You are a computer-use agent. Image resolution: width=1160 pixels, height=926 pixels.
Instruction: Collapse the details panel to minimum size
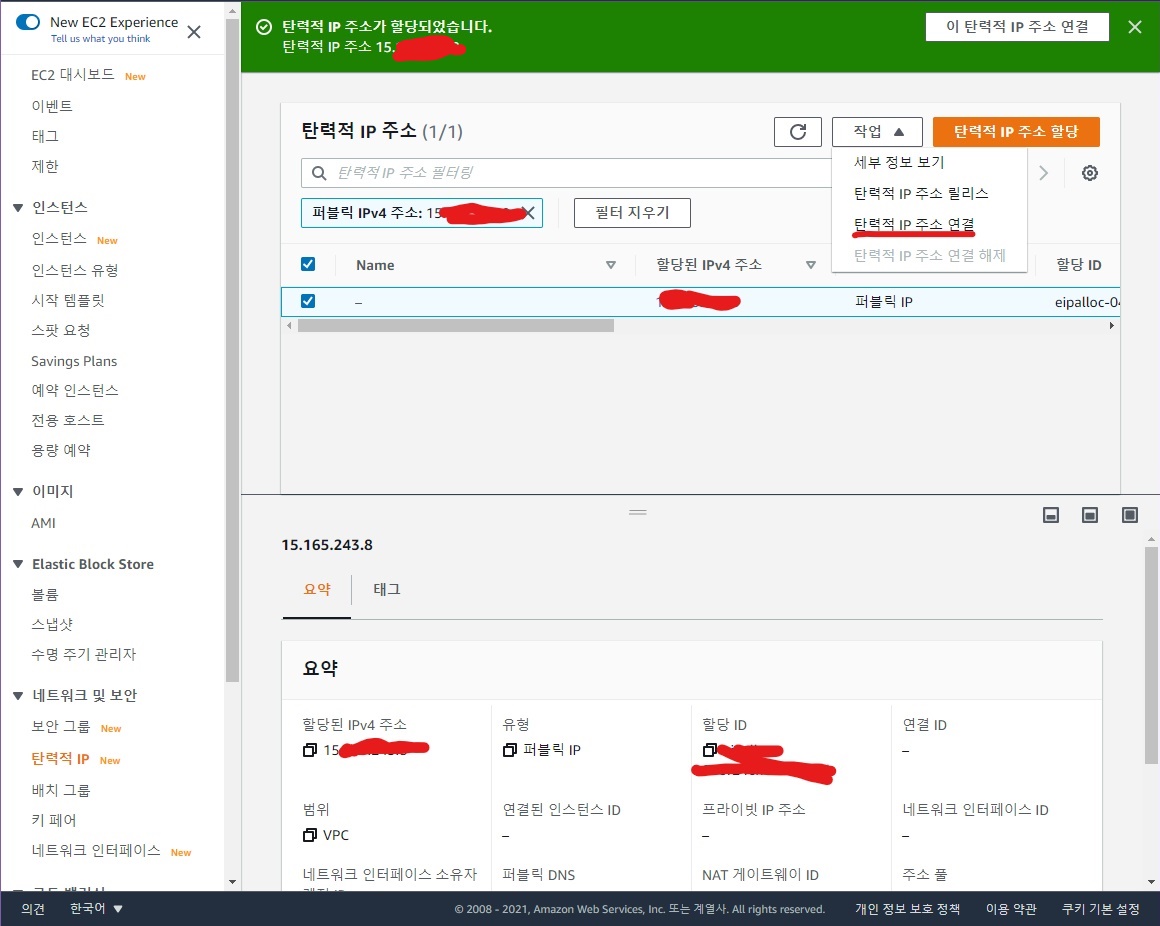point(1051,515)
